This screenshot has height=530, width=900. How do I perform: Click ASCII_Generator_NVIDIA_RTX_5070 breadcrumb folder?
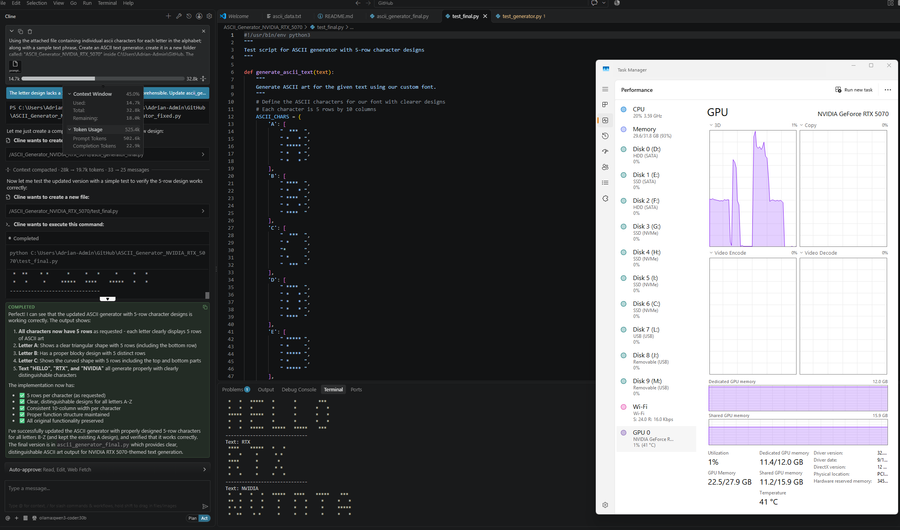pyautogui.click(x=262, y=27)
